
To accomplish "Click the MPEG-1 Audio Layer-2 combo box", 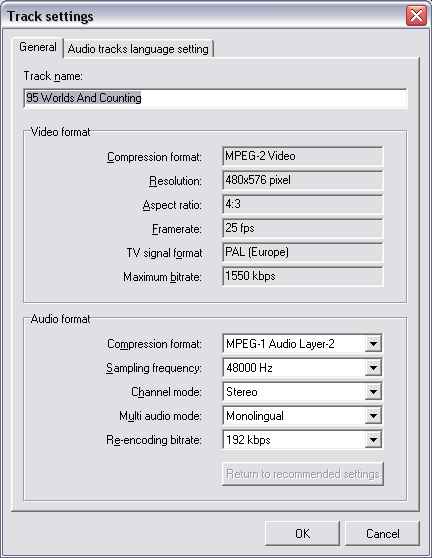I will [302, 344].
